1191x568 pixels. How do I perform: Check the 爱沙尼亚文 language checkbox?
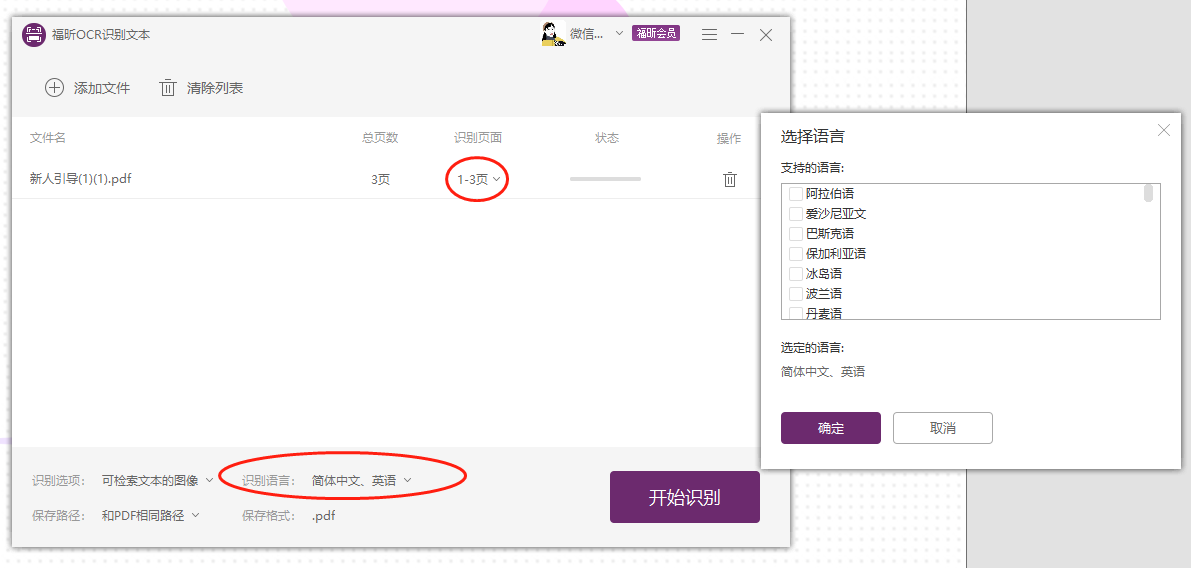pos(796,213)
